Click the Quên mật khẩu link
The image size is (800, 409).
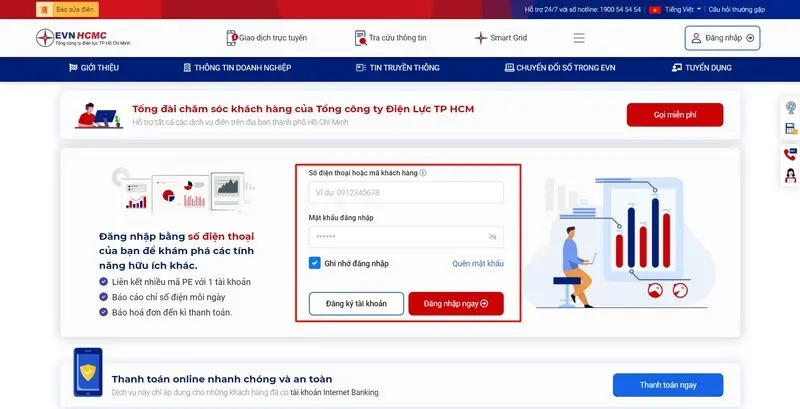click(478, 264)
